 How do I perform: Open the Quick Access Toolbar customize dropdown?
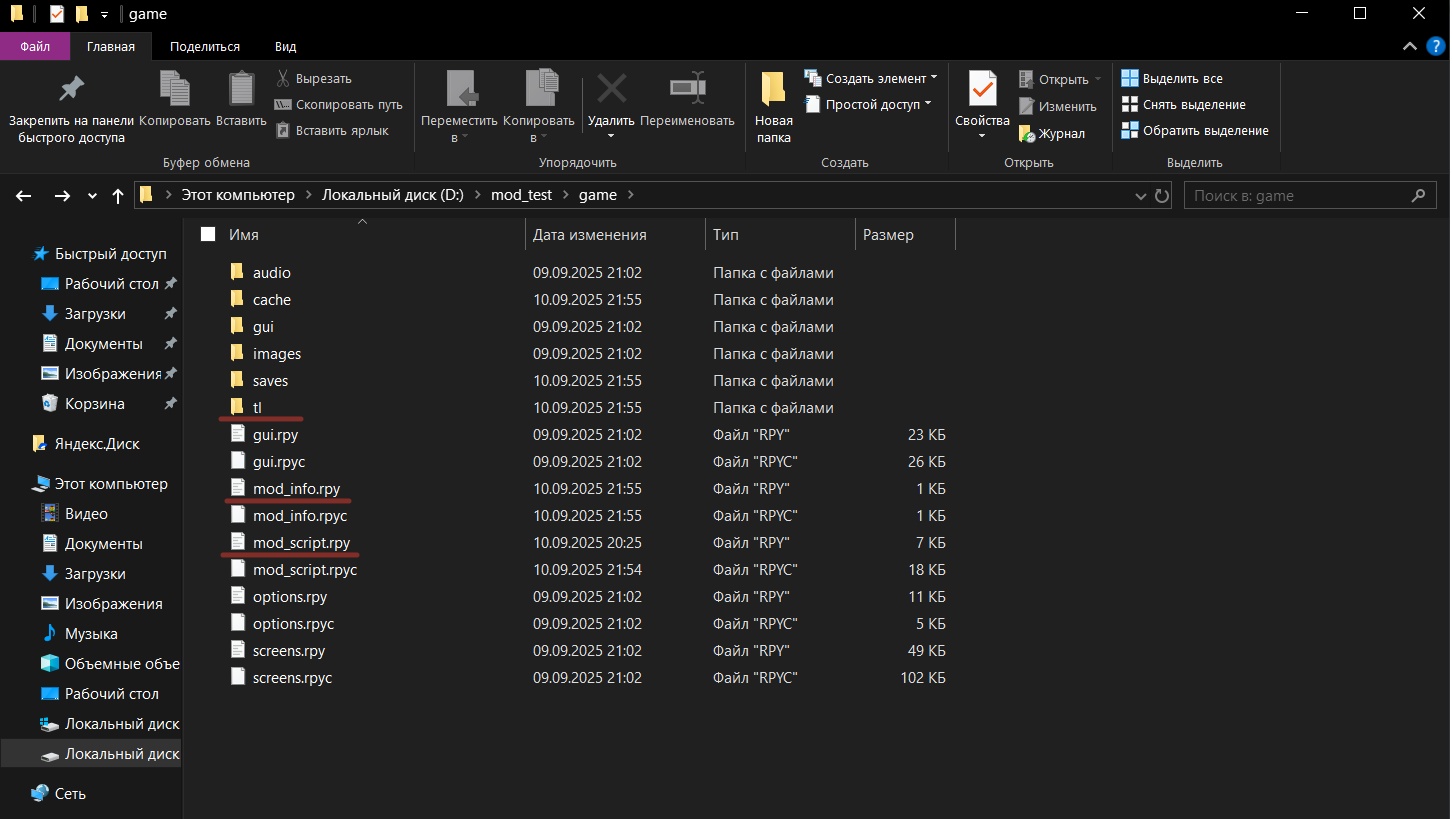point(105,14)
